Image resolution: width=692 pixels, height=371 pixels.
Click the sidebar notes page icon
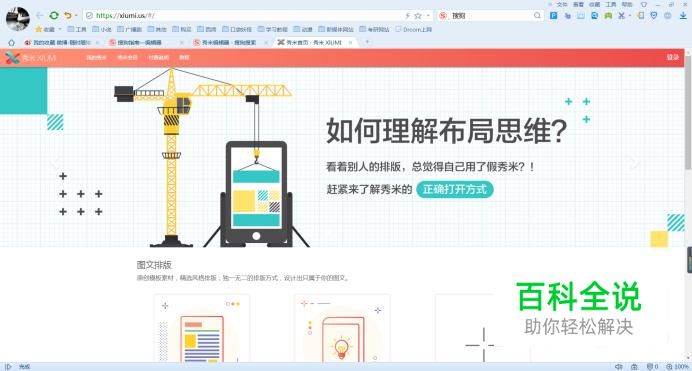point(641,15)
